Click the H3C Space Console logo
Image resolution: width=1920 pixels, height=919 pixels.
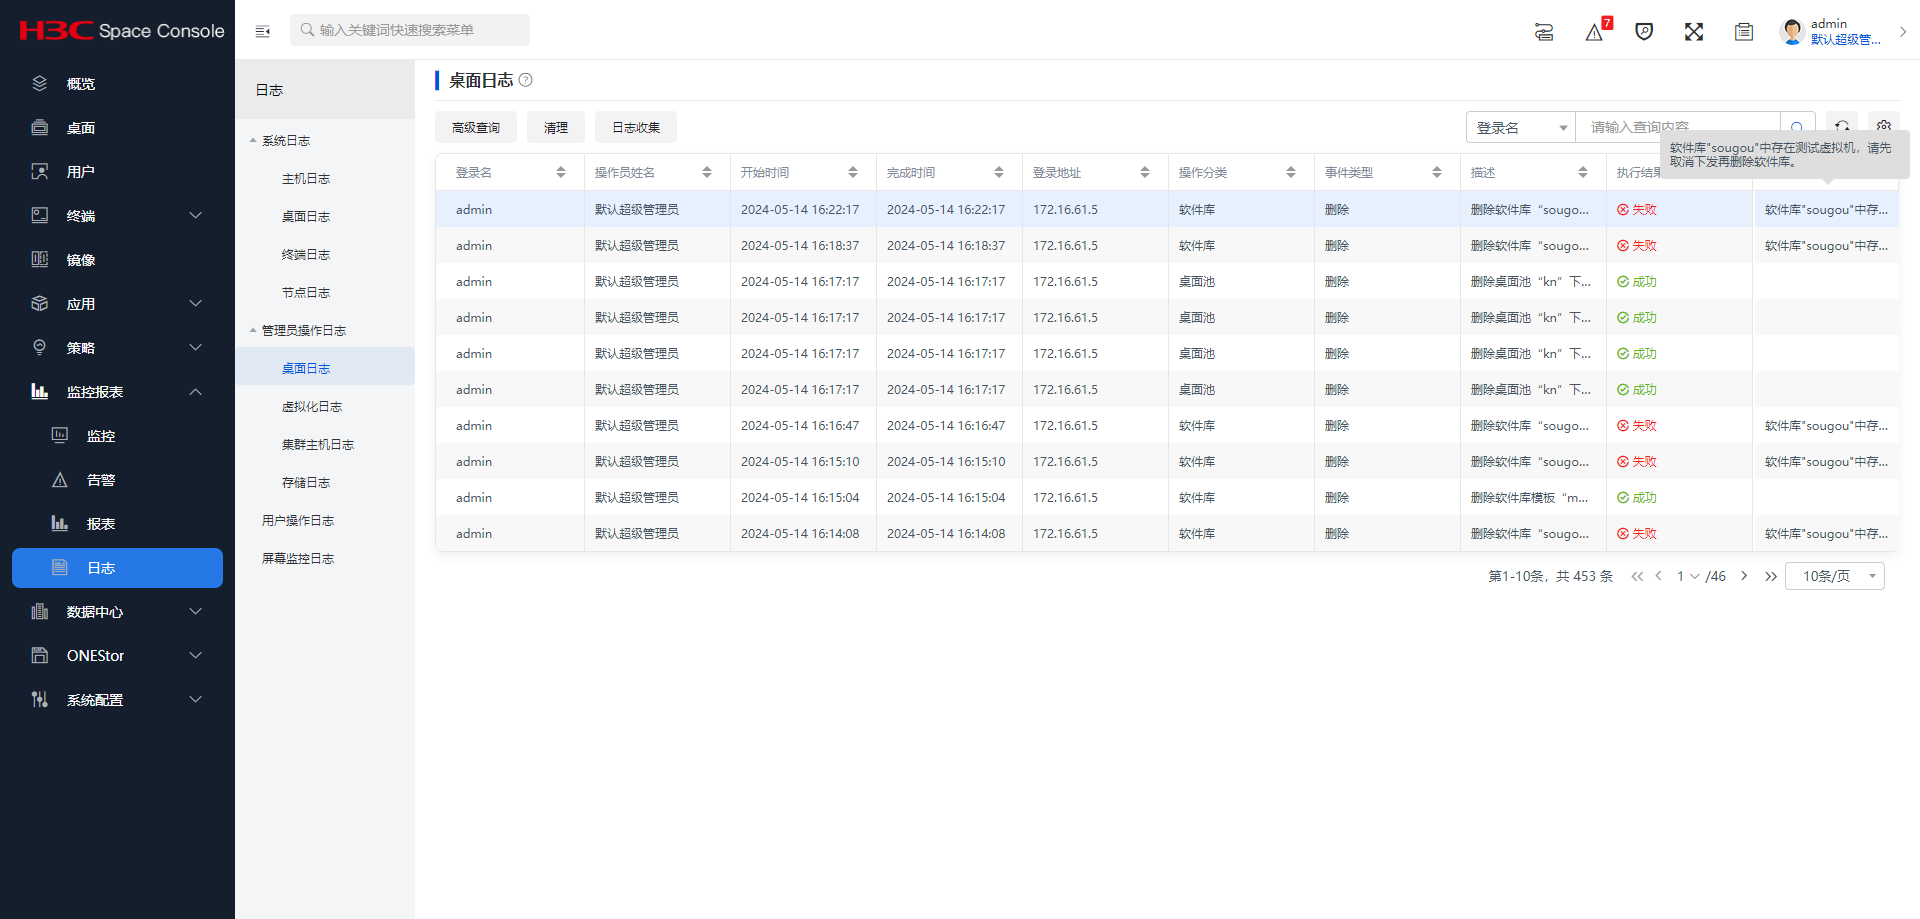(122, 31)
